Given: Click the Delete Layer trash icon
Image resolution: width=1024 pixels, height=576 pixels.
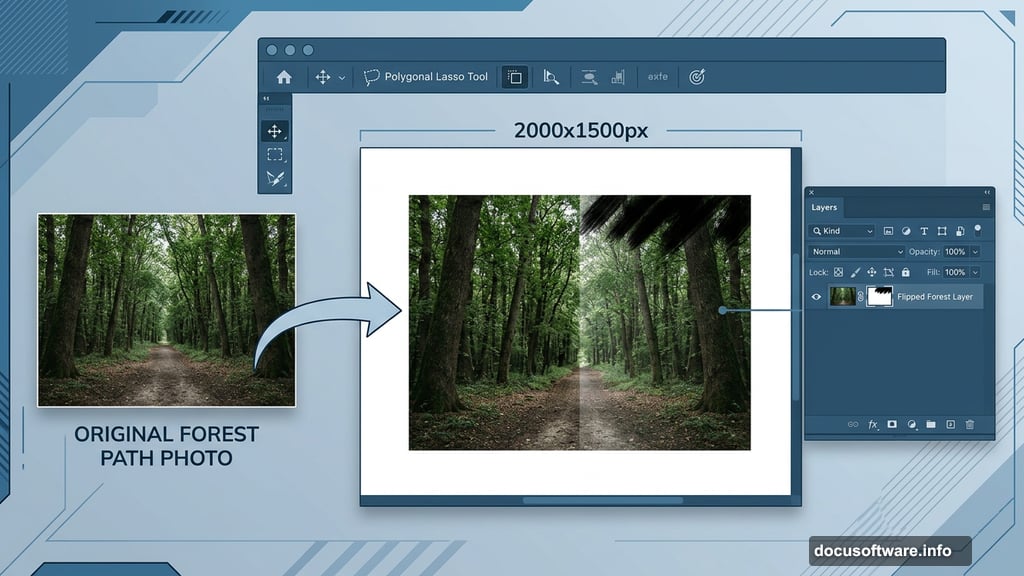Looking at the screenshot, I should [970, 424].
